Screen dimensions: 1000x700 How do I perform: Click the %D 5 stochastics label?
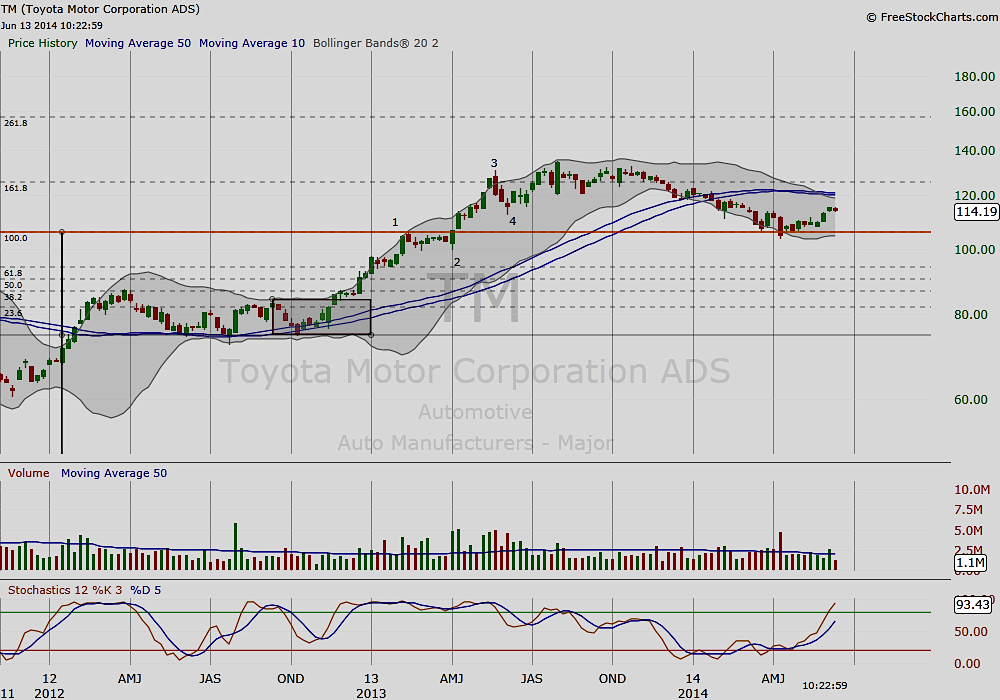[145, 590]
